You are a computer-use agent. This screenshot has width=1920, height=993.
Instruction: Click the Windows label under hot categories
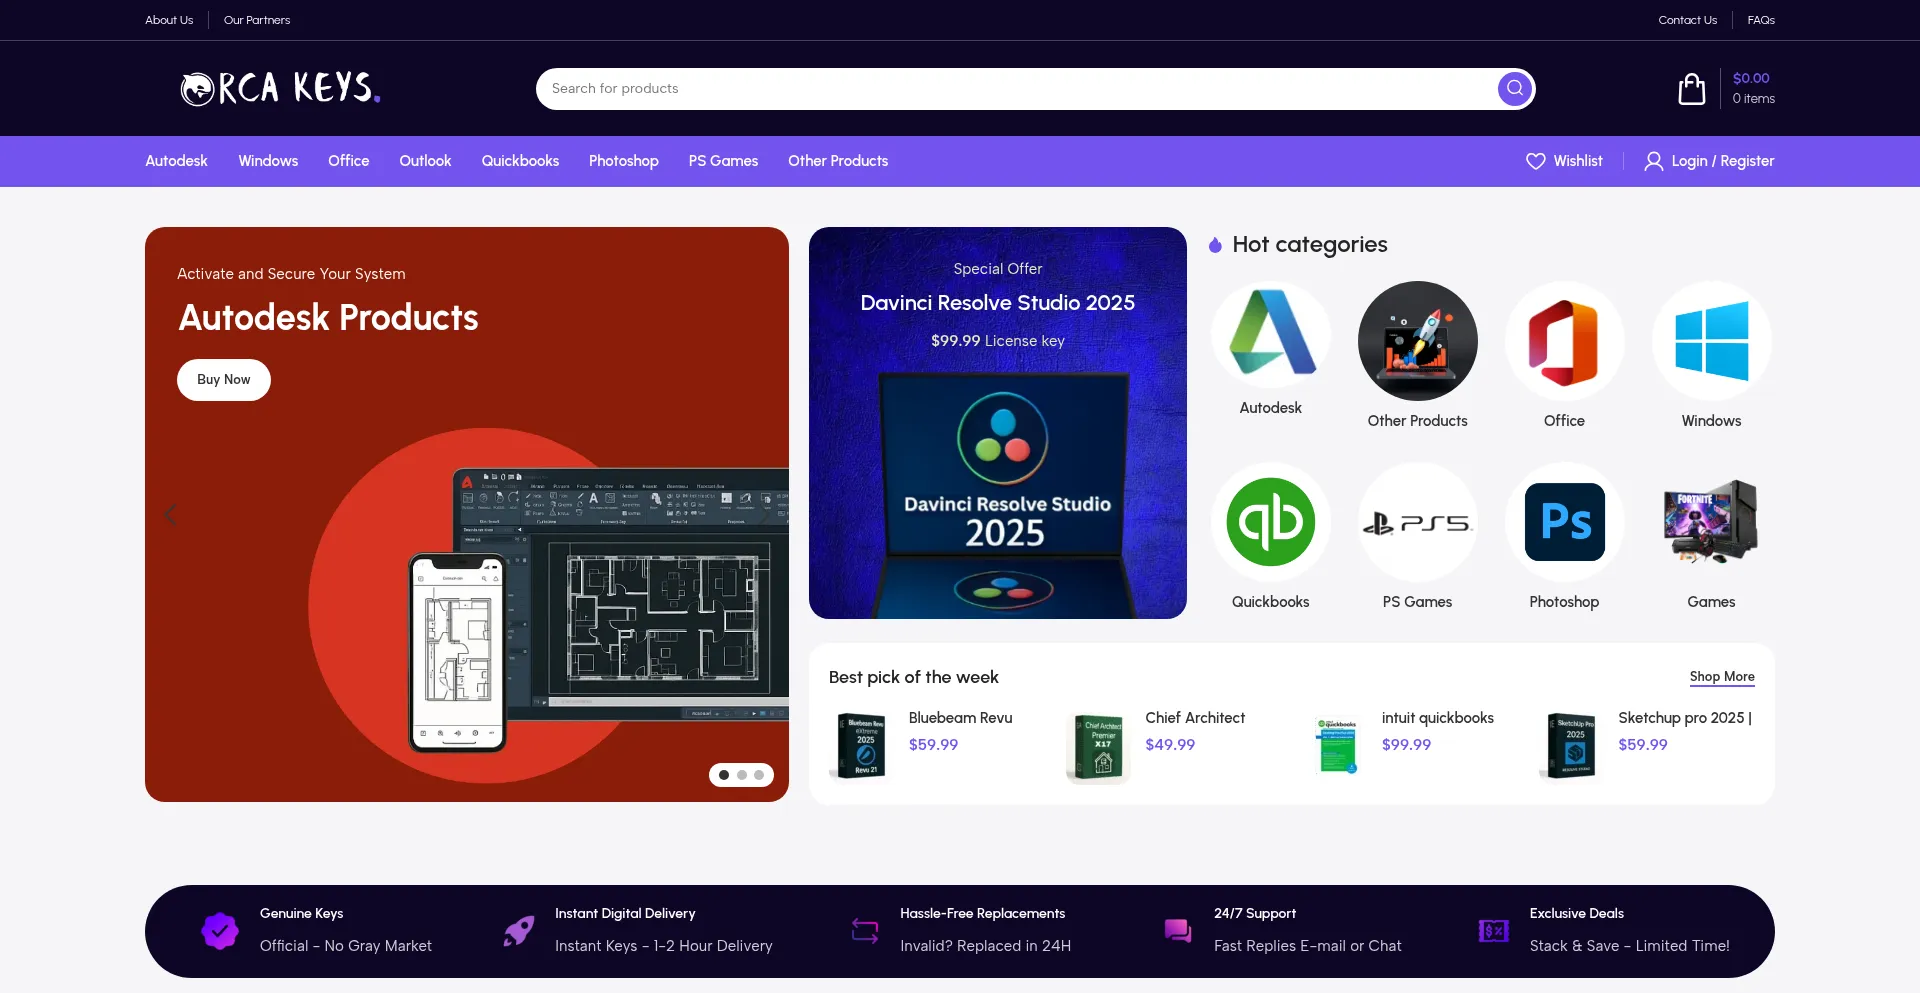pyautogui.click(x=1711, y=421)
